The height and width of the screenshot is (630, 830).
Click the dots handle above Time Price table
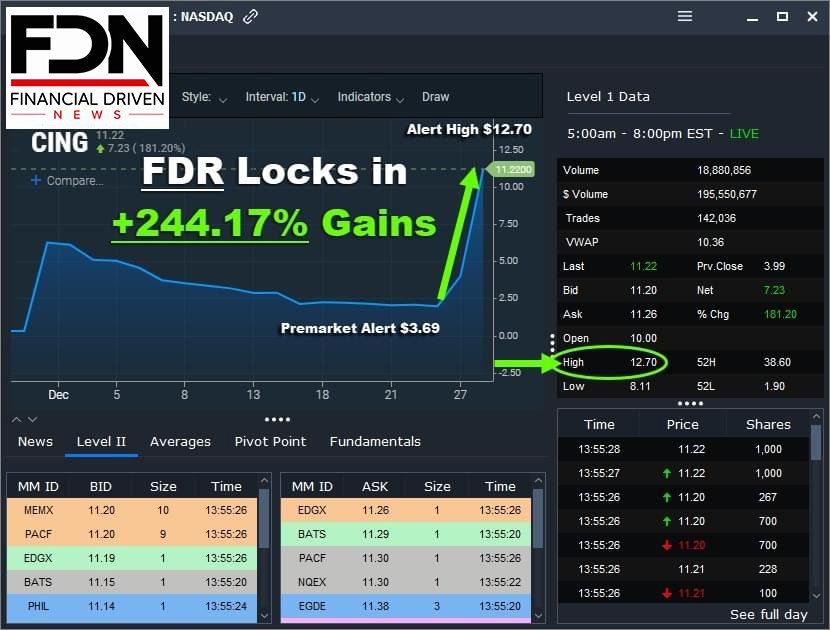pyautogui.click(x=690, y=403)
